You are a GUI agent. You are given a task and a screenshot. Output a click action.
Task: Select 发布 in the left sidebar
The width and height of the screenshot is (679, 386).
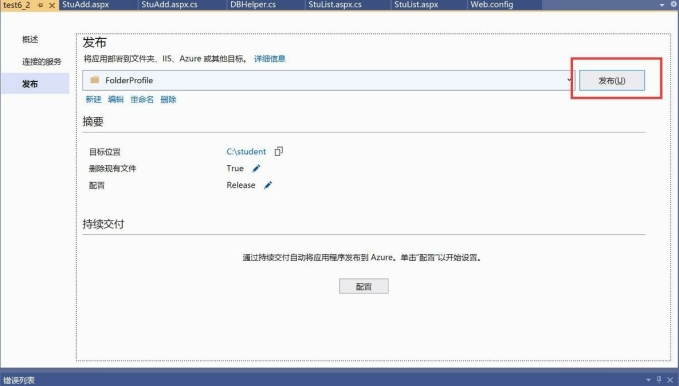tap(35, 84)
